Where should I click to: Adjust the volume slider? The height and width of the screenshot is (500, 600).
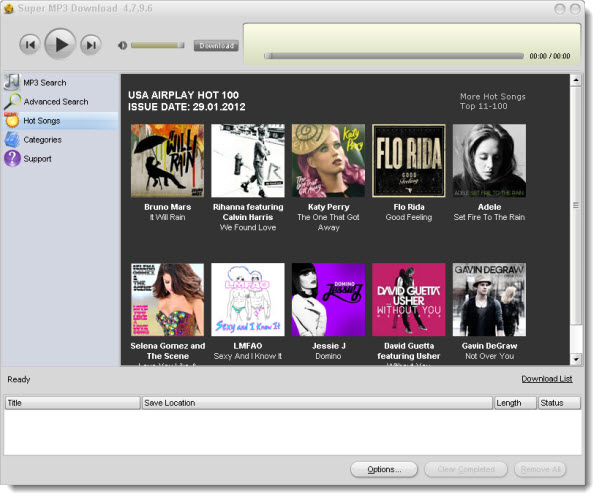point(158,46)
